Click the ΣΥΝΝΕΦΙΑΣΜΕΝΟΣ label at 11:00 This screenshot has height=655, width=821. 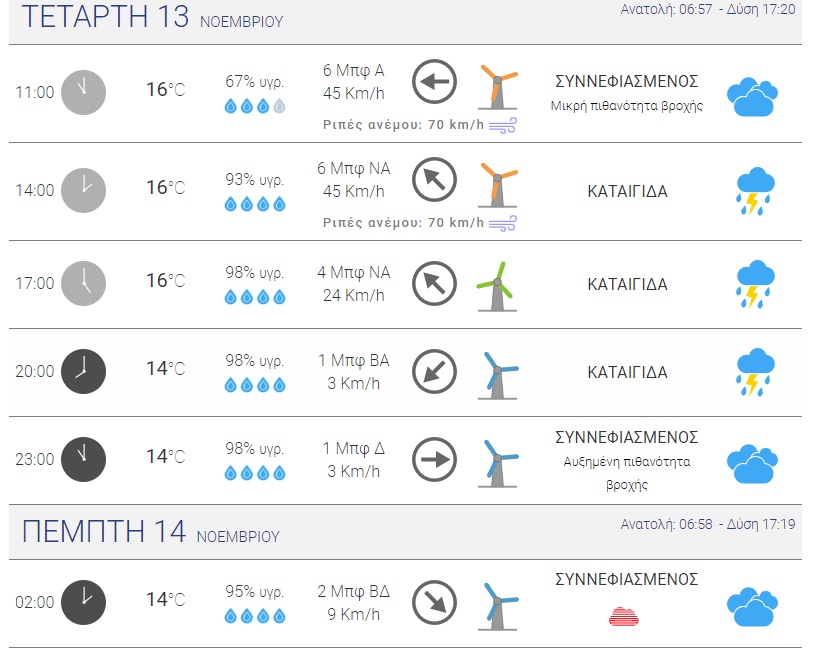point(627,81)
